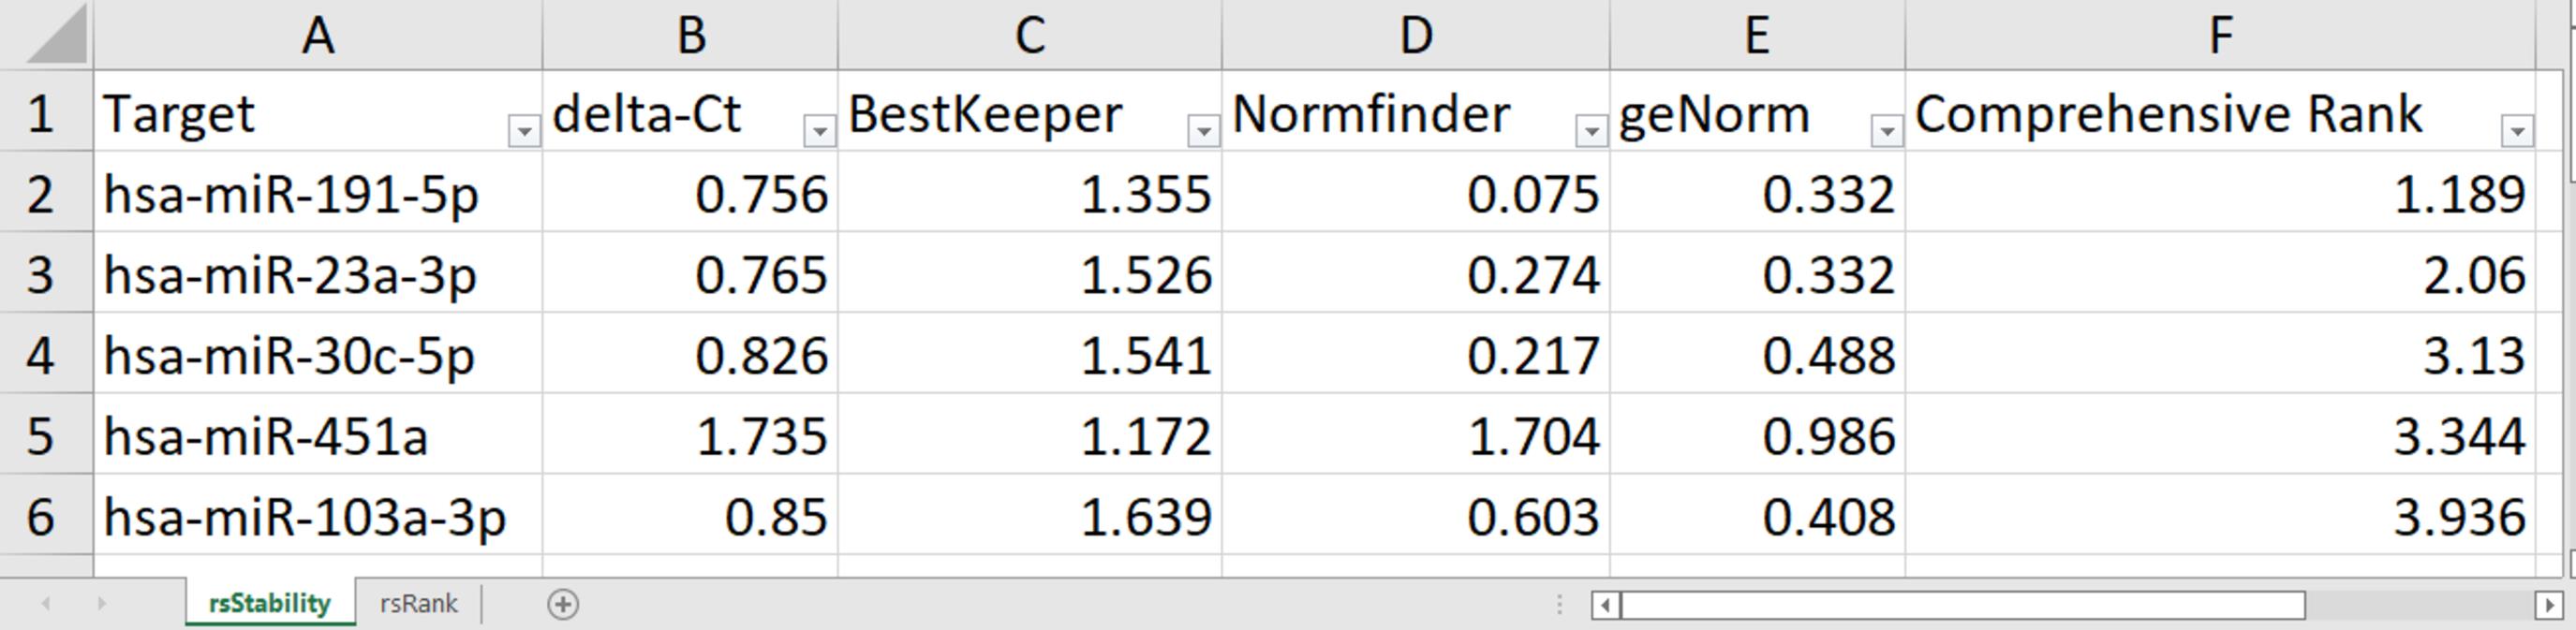Select column A header
The width and height of the screenshot is (2576, 630).
[x=318, y=35]
